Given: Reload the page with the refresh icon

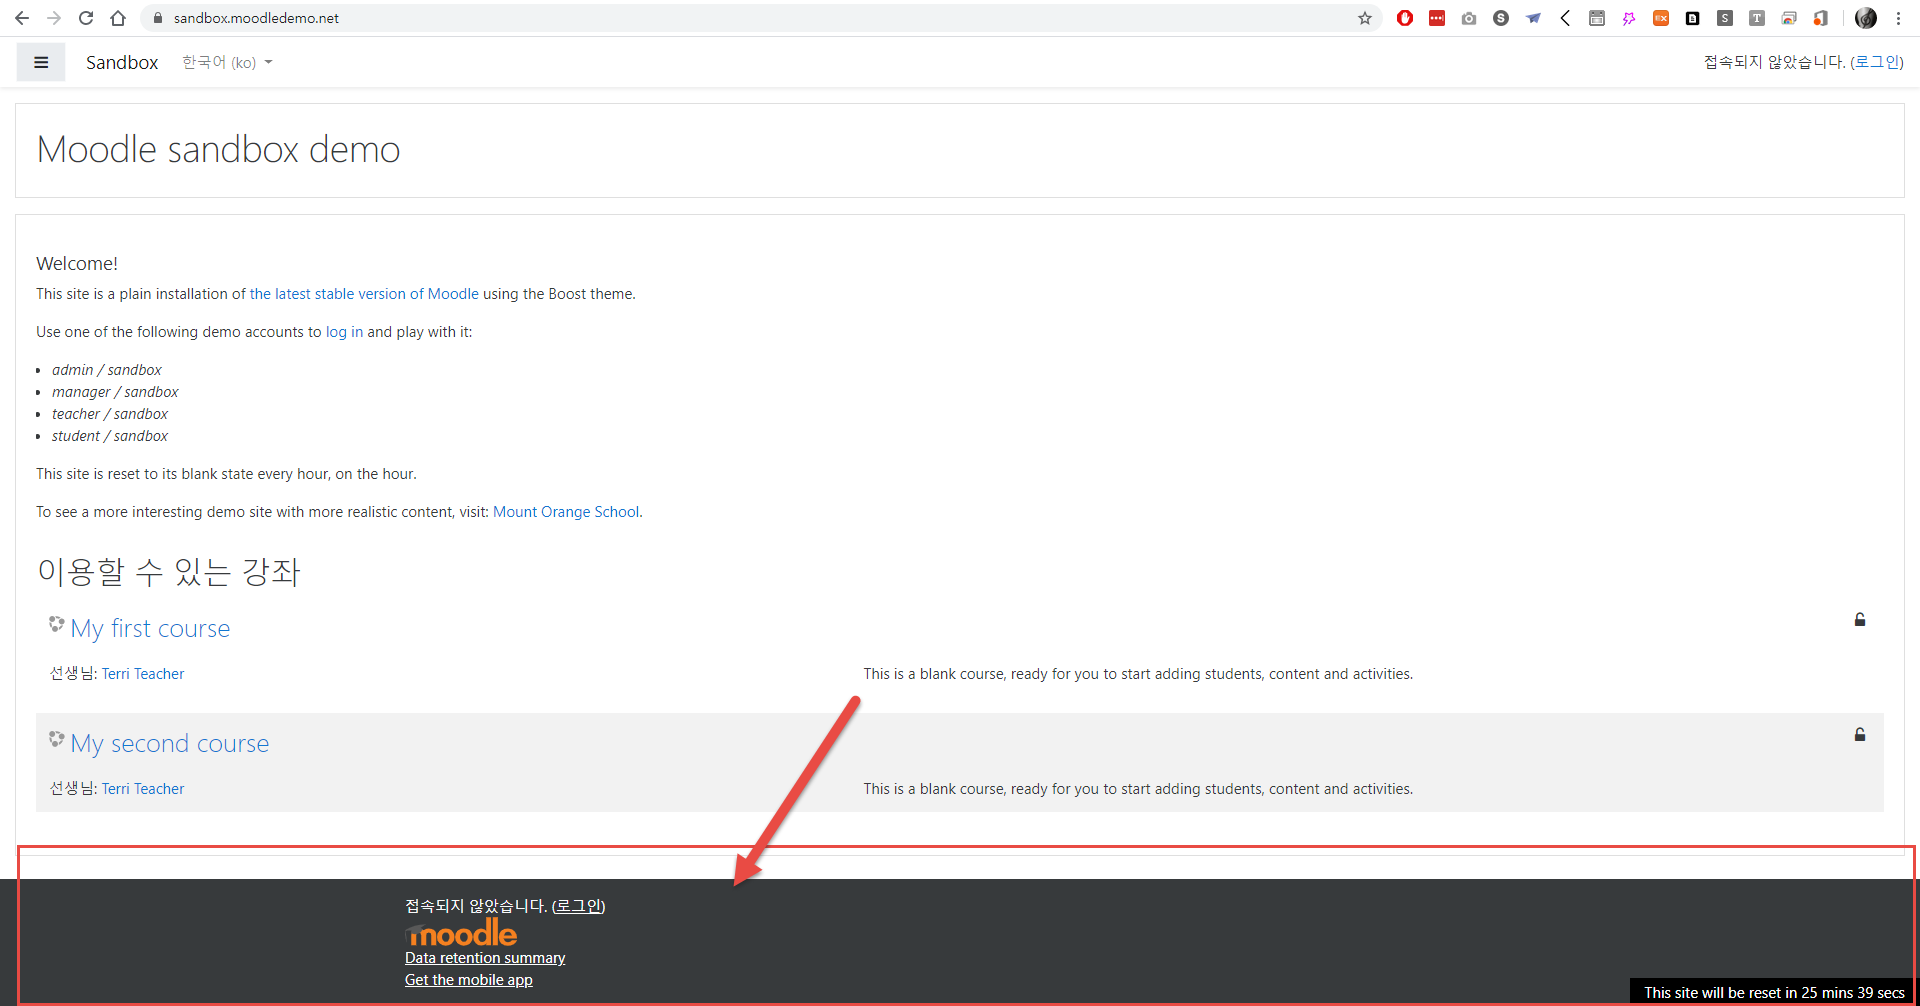Looking at the screenshot, I should click(x=86, y=18).
